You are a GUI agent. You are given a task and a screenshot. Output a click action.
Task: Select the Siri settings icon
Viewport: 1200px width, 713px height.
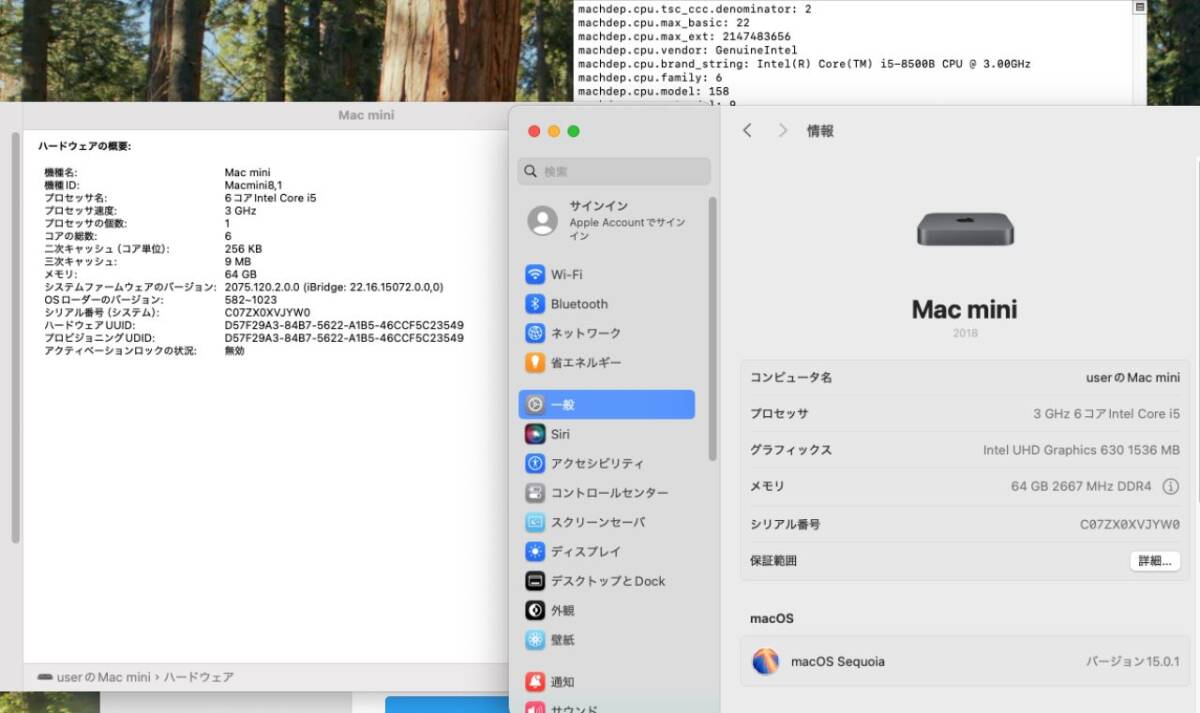click(559, 434)
